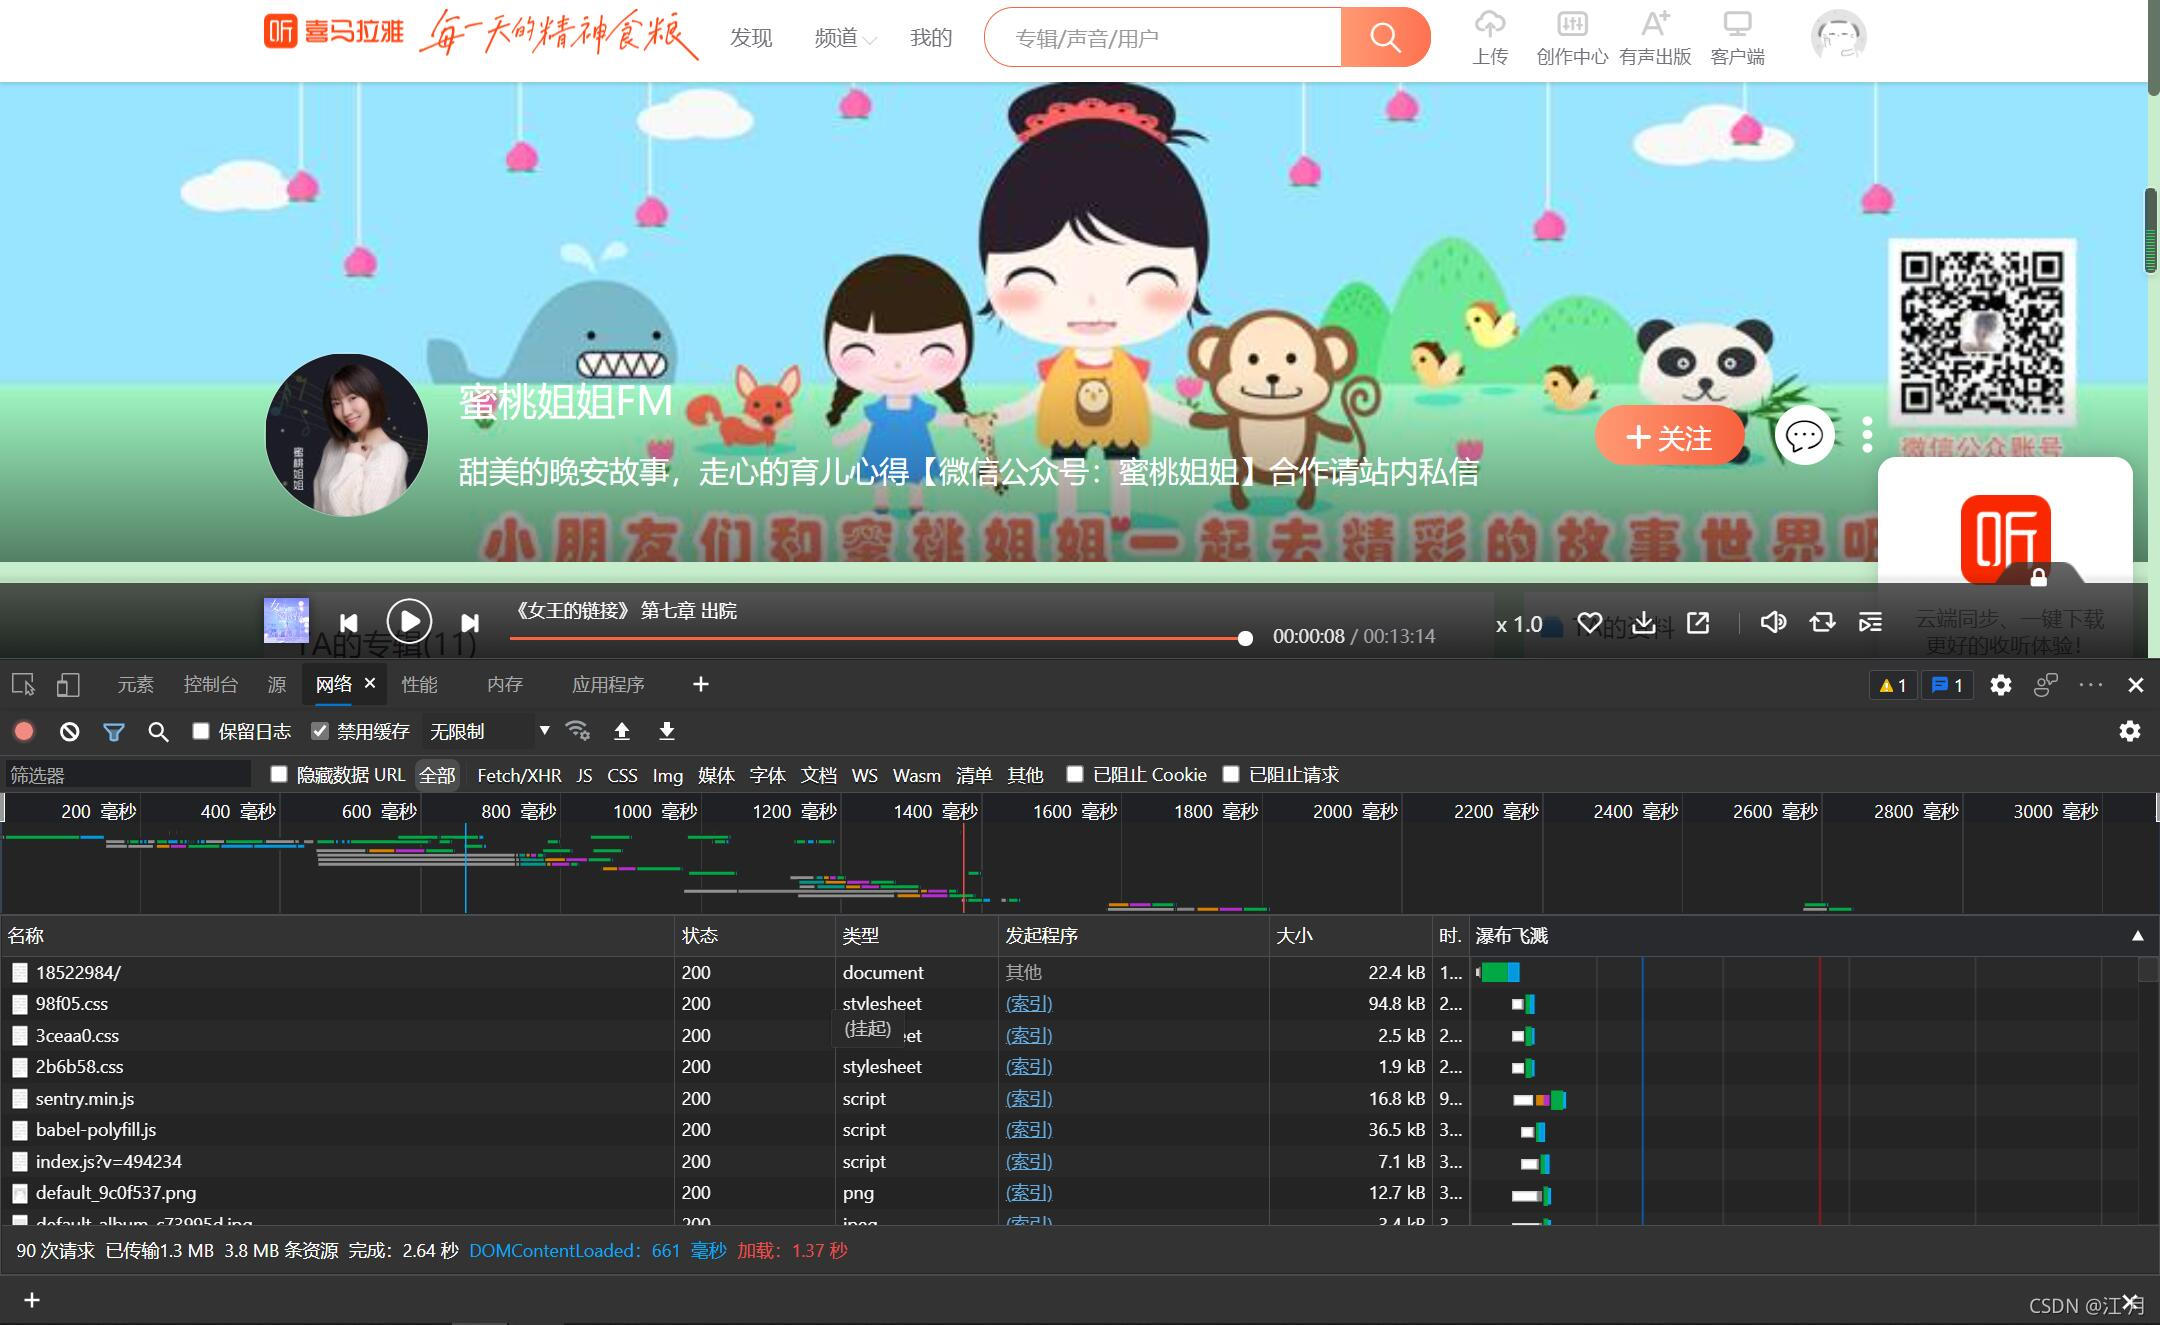
Task: Open the 元素 (Elements) tab
Action: click(136, 685)
